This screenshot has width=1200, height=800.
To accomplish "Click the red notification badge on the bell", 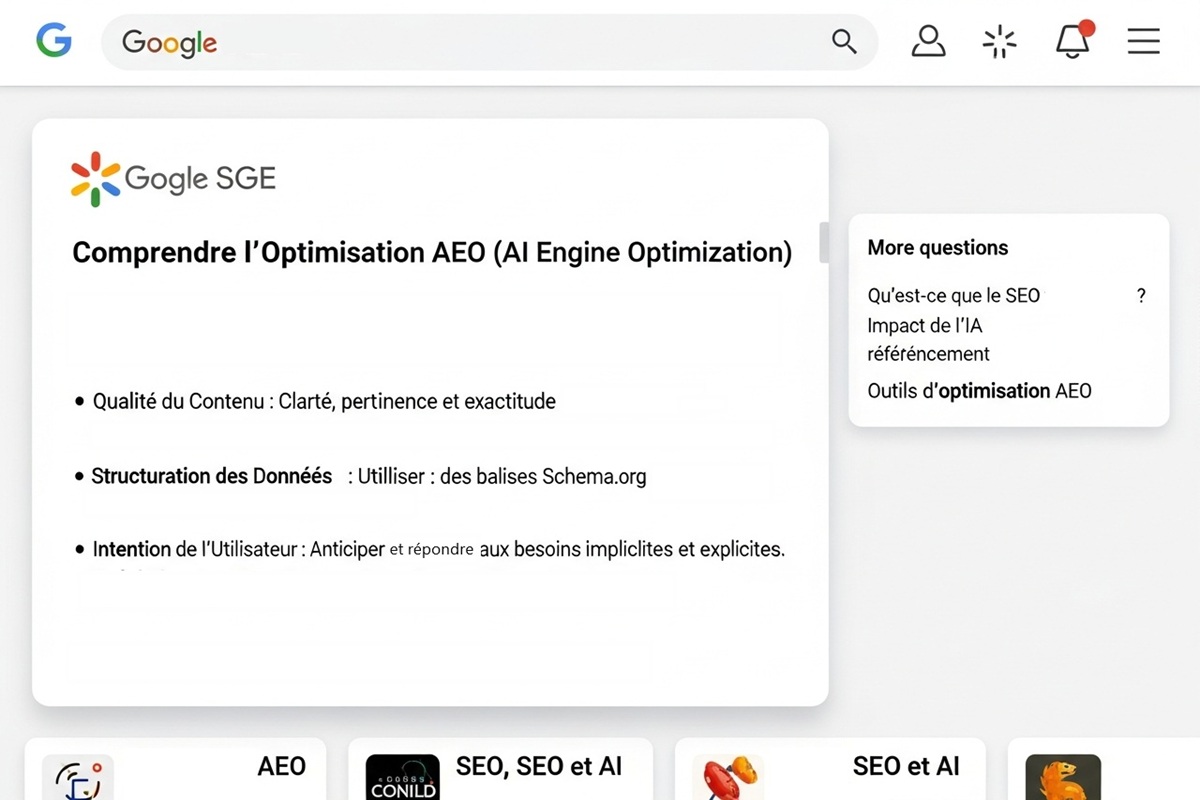I will (1086, 28).
